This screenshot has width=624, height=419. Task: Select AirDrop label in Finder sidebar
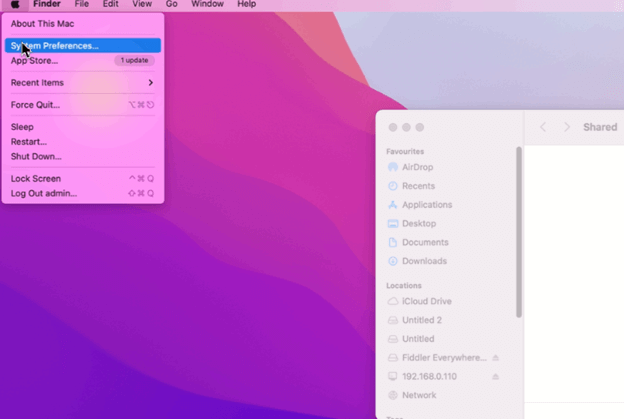click(417, 167)
